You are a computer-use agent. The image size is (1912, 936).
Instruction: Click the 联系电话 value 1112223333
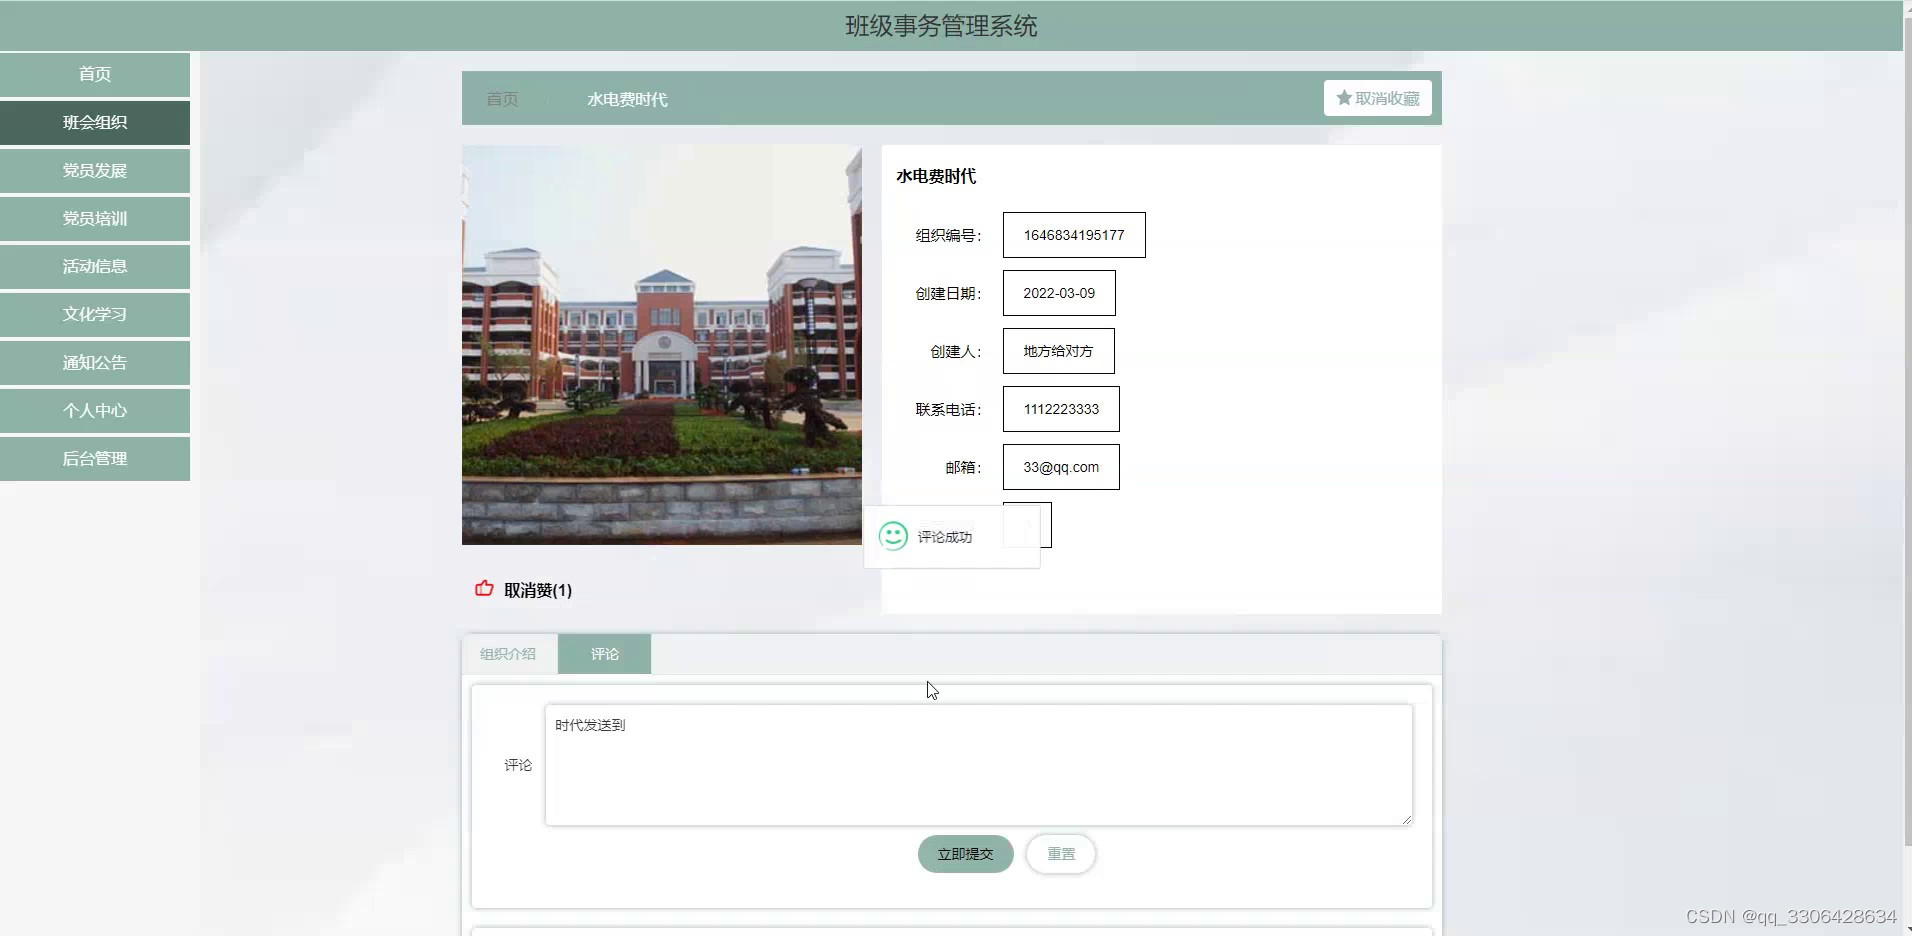[x=1061, y=409]
